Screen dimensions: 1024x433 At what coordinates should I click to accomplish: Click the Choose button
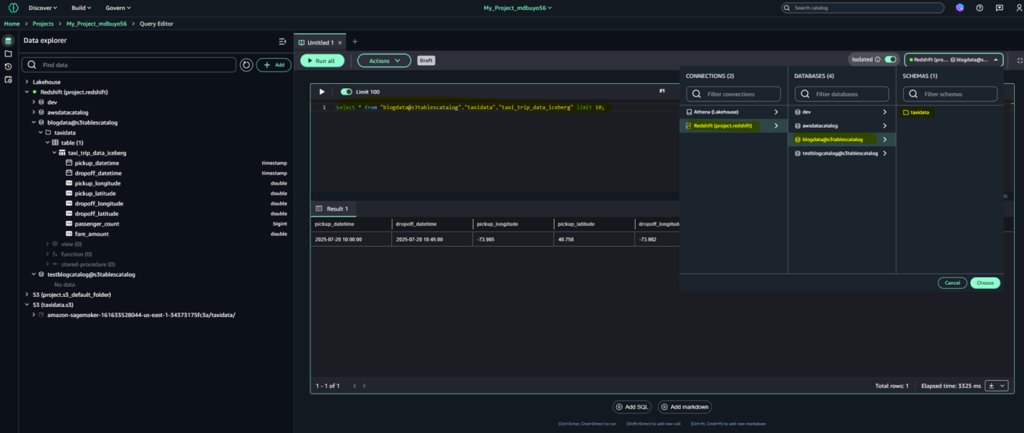[x=984, y=283]
